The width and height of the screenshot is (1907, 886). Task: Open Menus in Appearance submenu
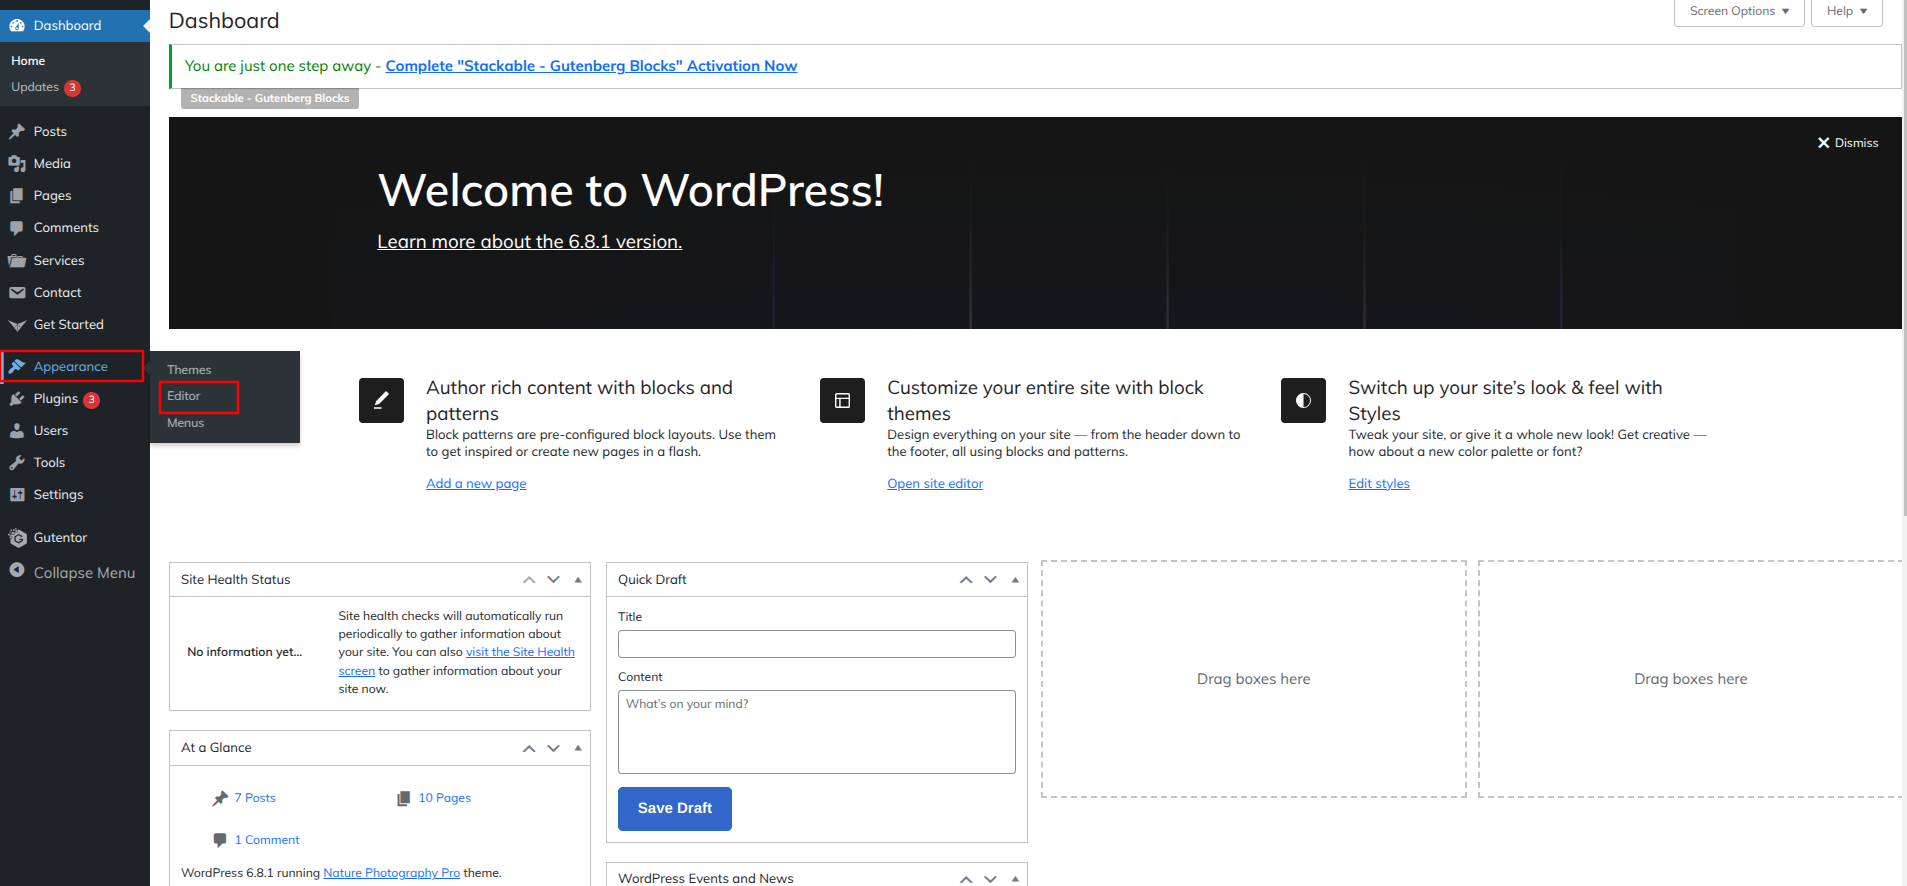[x=186, y=423]
